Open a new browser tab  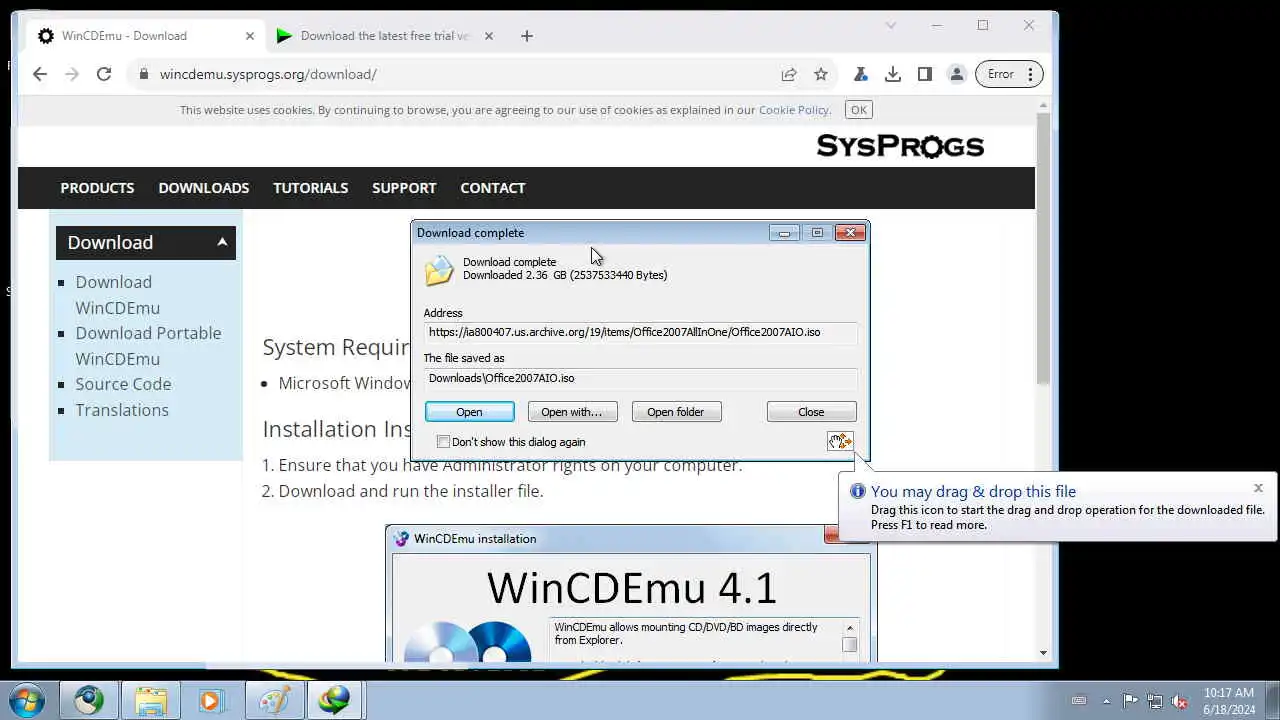[x=527, y=36]
